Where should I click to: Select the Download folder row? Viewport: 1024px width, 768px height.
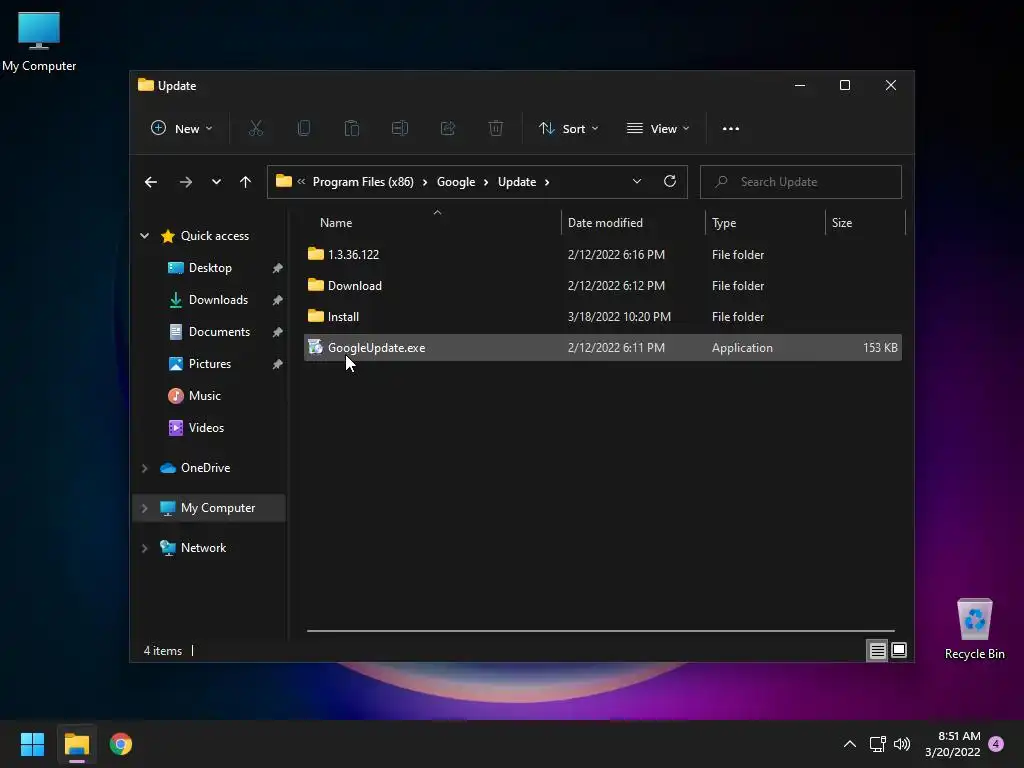click(602, 285)
